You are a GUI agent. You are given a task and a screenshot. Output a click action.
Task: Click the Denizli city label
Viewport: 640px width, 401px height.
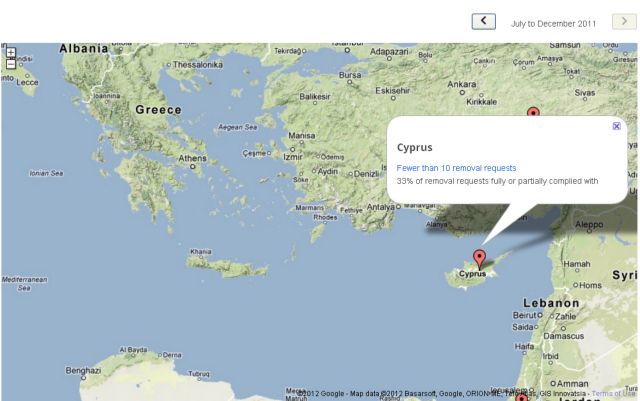pyautogui.click(x=366, y=174)
